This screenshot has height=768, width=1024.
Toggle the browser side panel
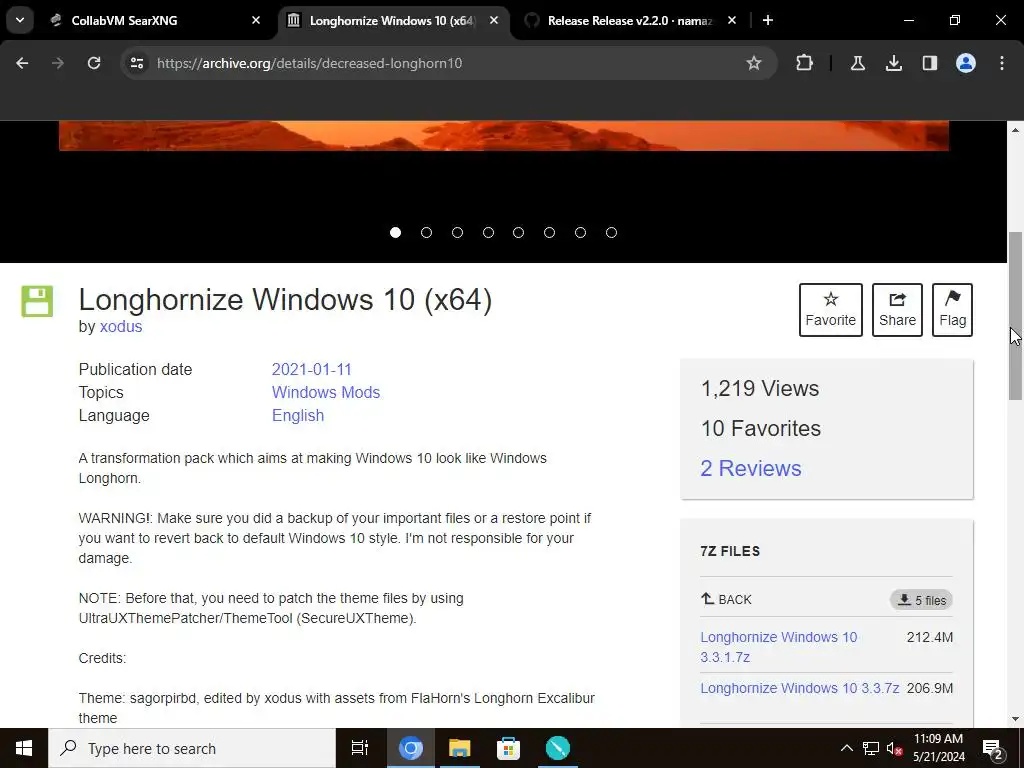(x=930, y=63)
